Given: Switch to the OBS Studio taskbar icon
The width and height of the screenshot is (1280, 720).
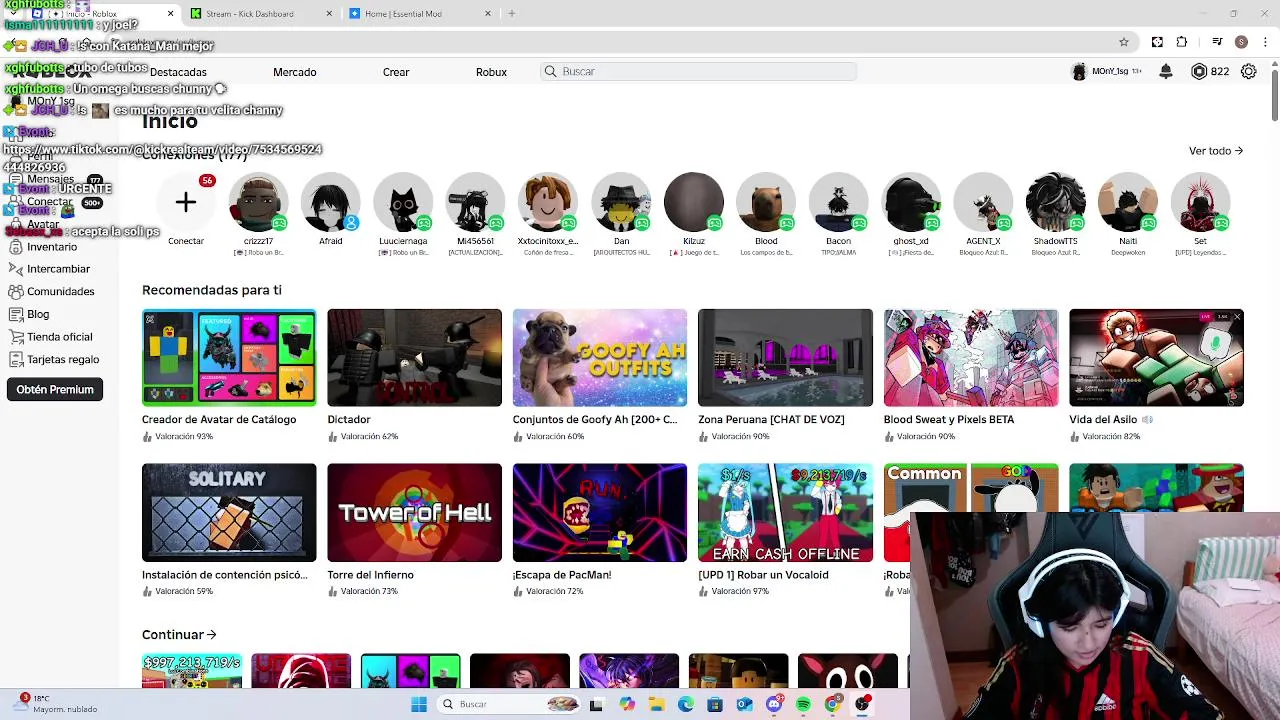Looking at the screenshot, I should (862, 704).
